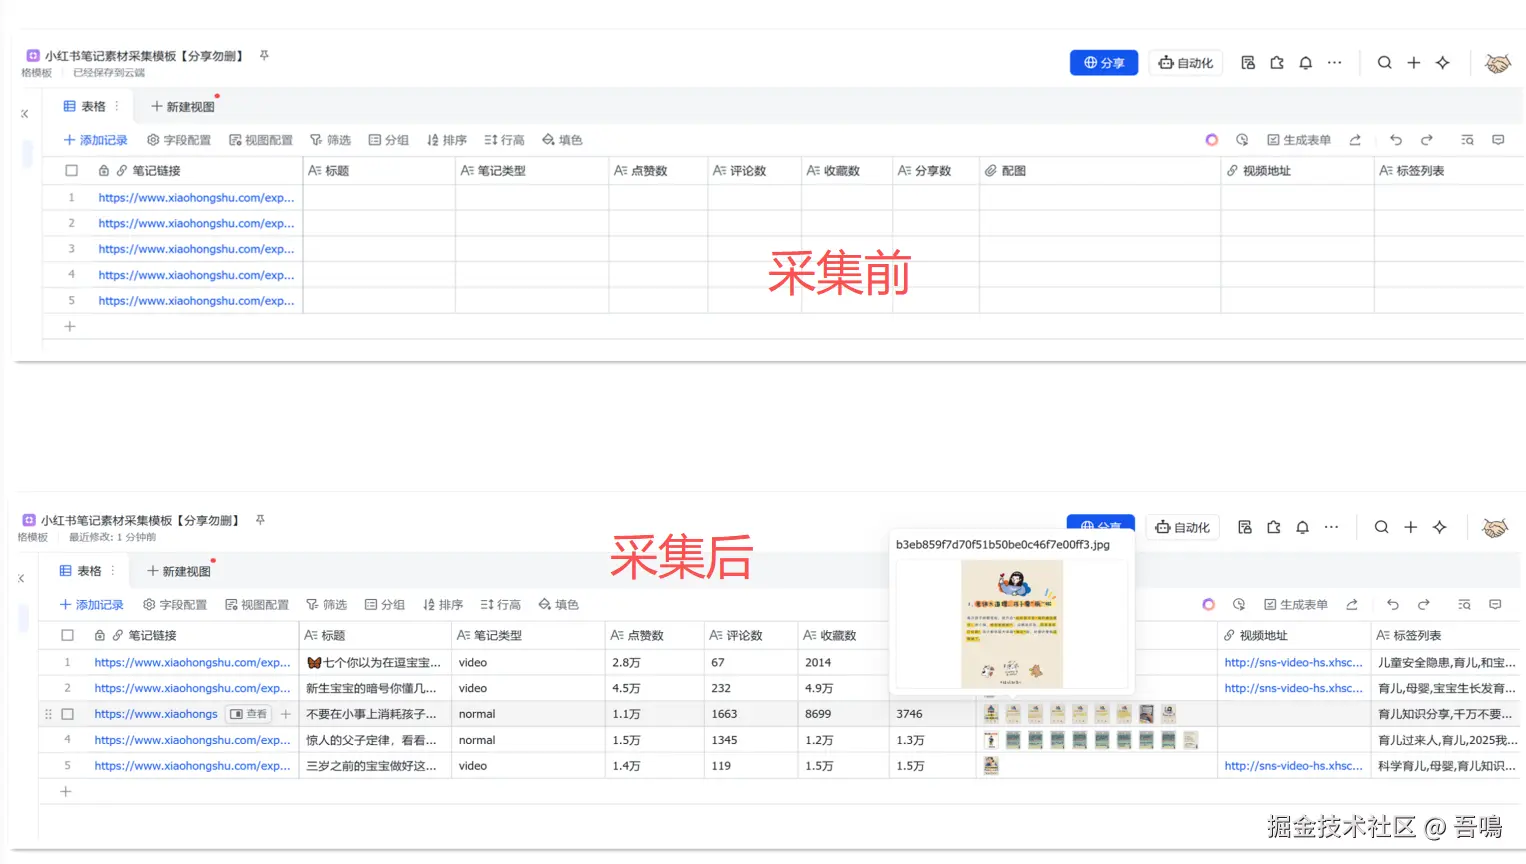Open the locked-template icon left of the puzzle icon in 采集前 view

click(x=1248, y=63)
